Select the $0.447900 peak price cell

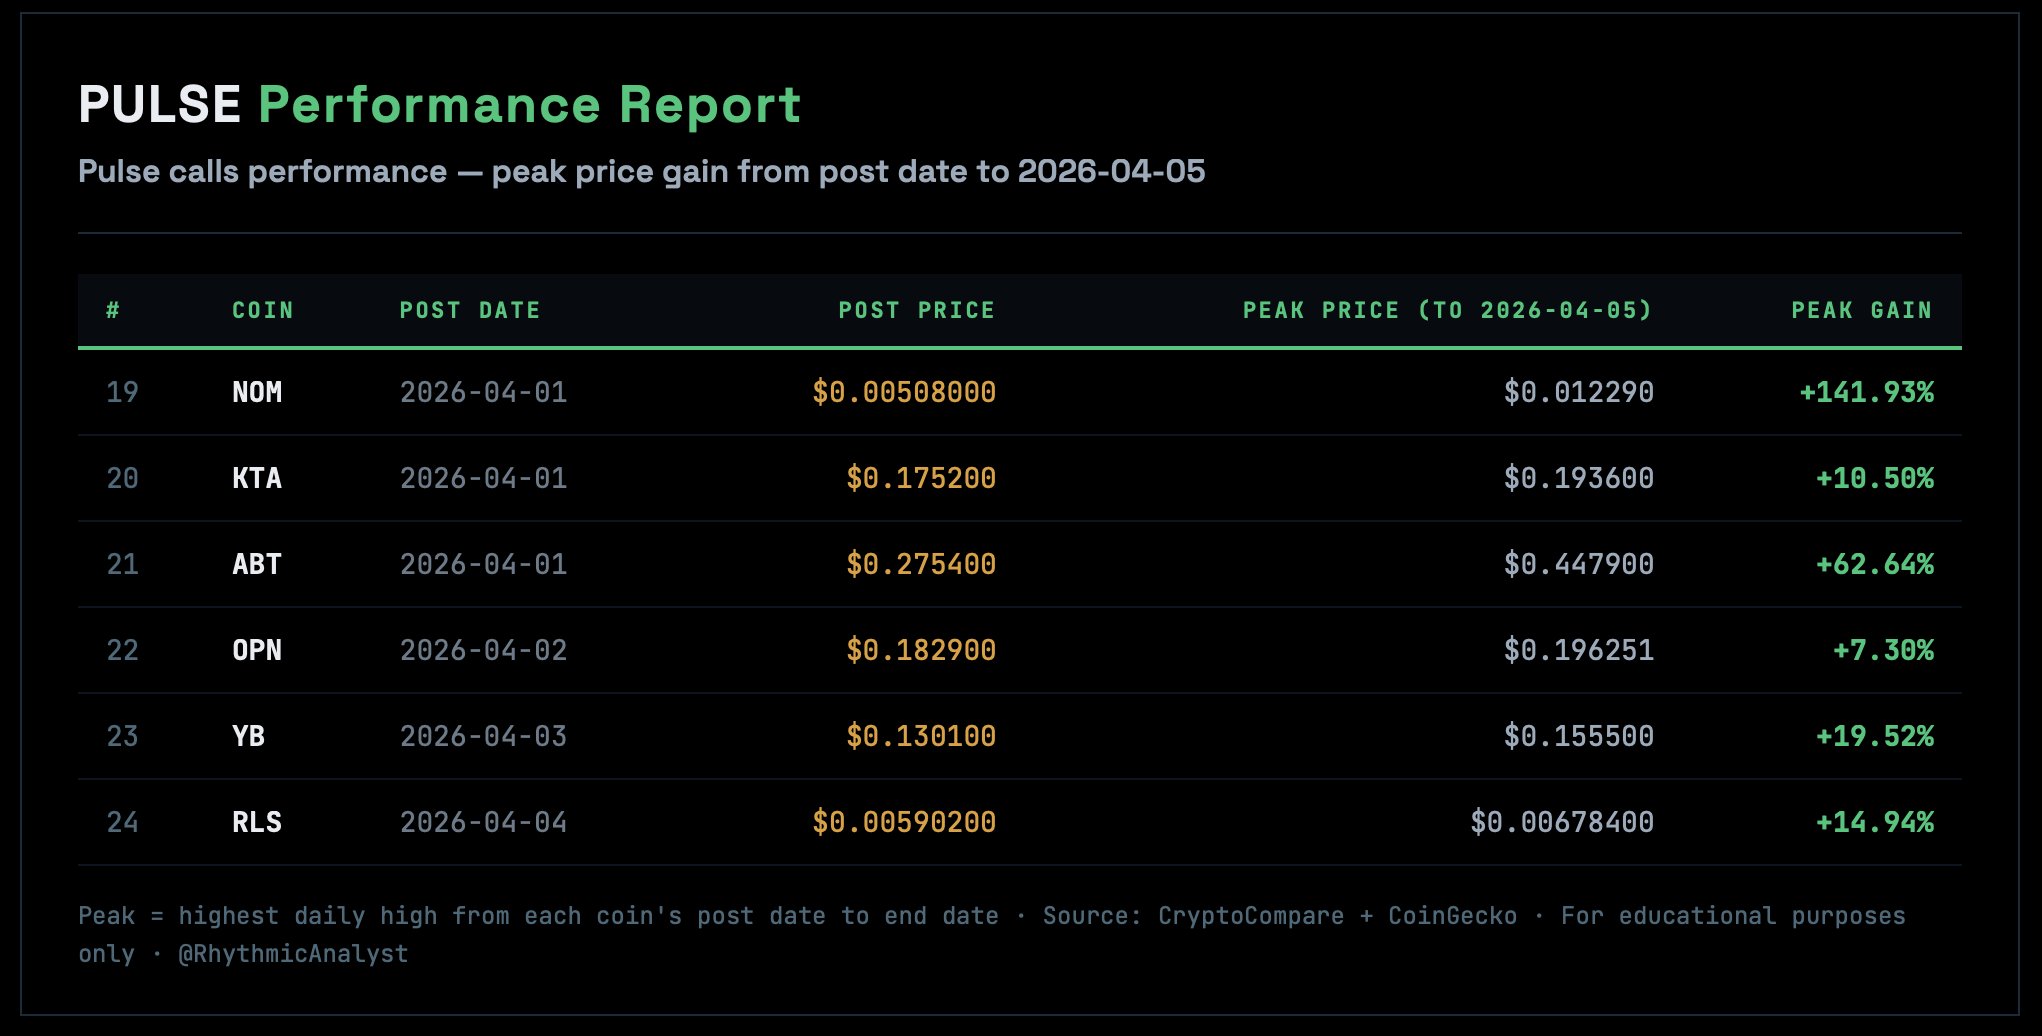pyautogui.click(x=1578, y=564)
